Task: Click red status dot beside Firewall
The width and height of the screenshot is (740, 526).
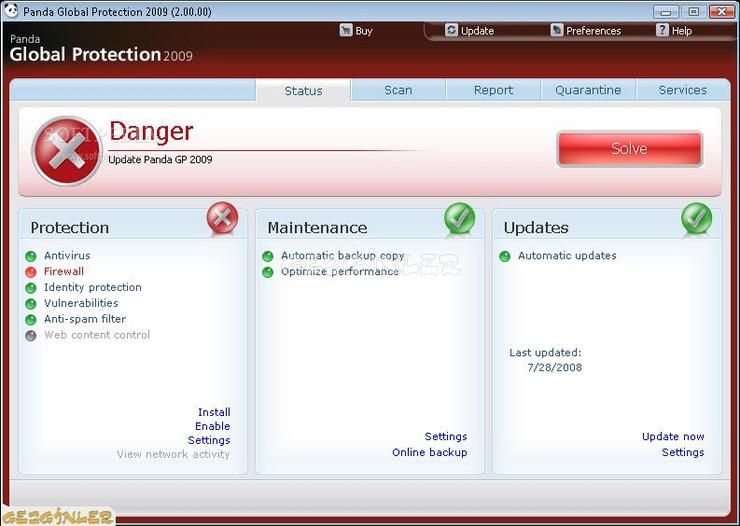Action: point(31,272)
